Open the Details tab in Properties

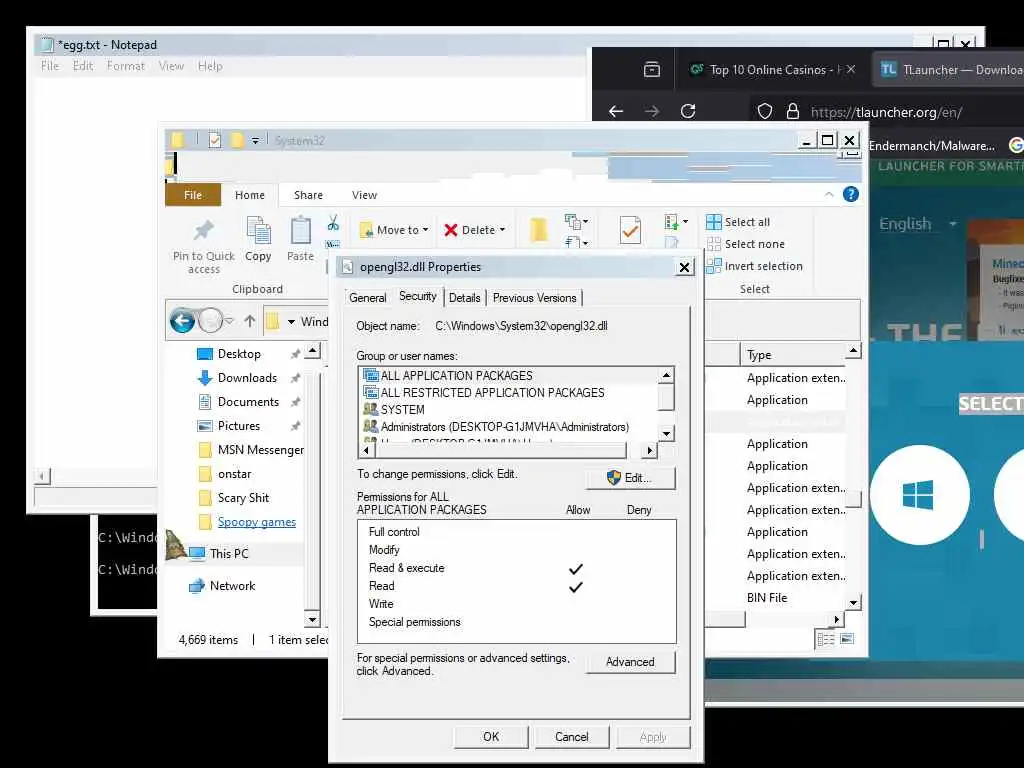464,298
